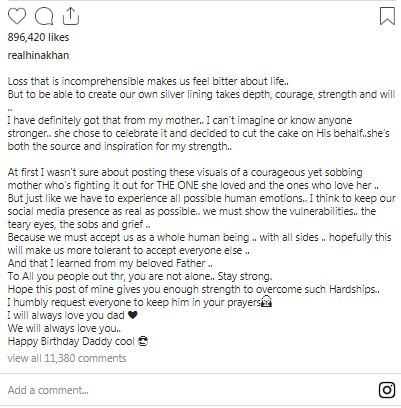Open the realhinakhan profile username
The image size is (401, 408).
[38, 55]
